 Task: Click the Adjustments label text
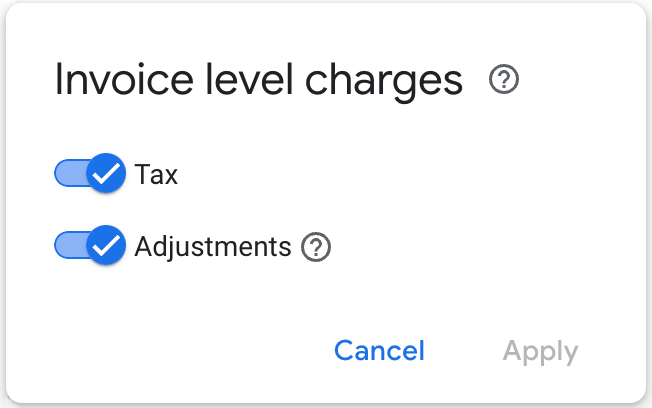(213, 246)
